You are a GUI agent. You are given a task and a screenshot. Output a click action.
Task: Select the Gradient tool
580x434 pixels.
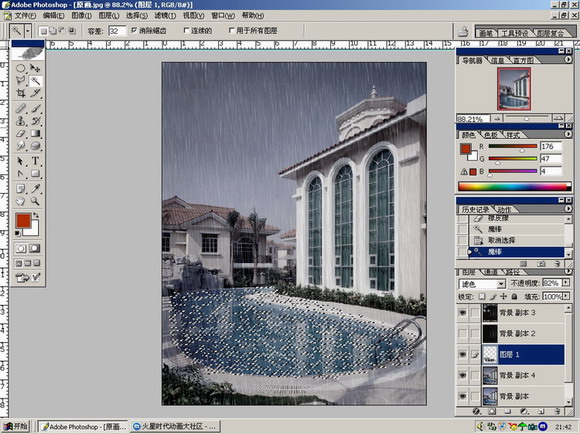[36, 134]
